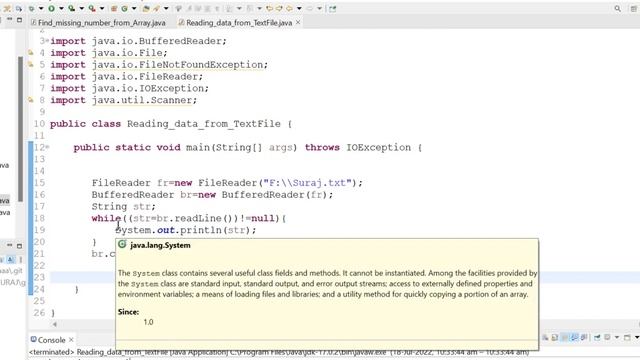The width and height of the screenshot is (640, 360).
Task: Click the editor horizontal scroll-left arrow
Action: pos(55,324)
